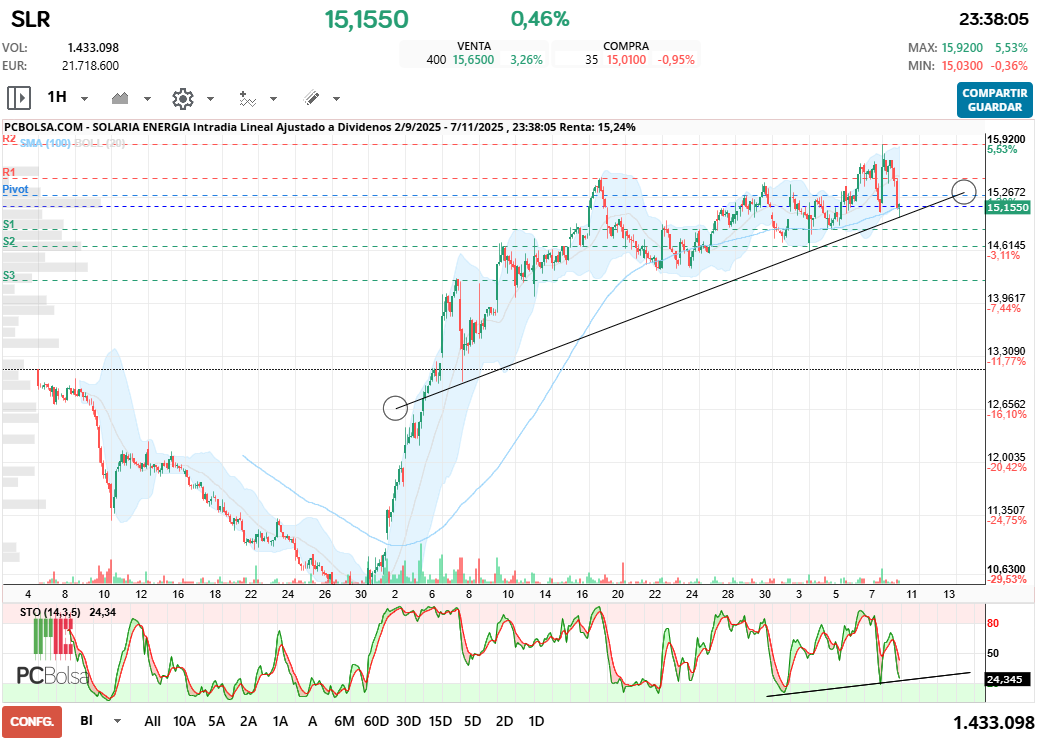Switch to the 30D time range

[408, 721]
